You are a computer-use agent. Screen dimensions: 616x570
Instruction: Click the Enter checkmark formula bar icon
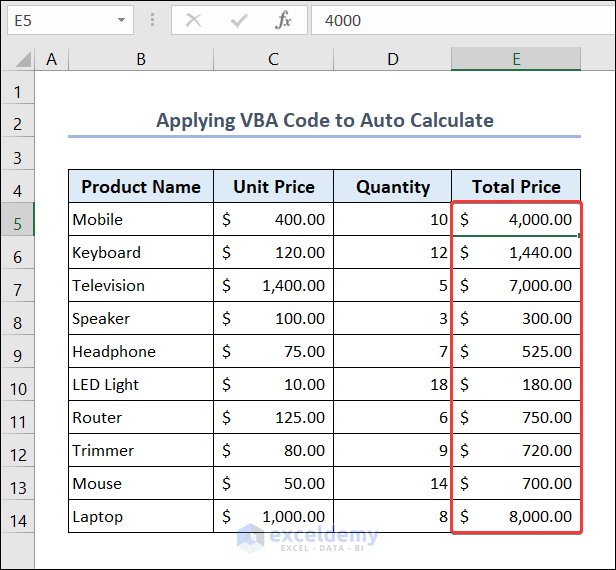pyautogui.click(x=239, y=20)
